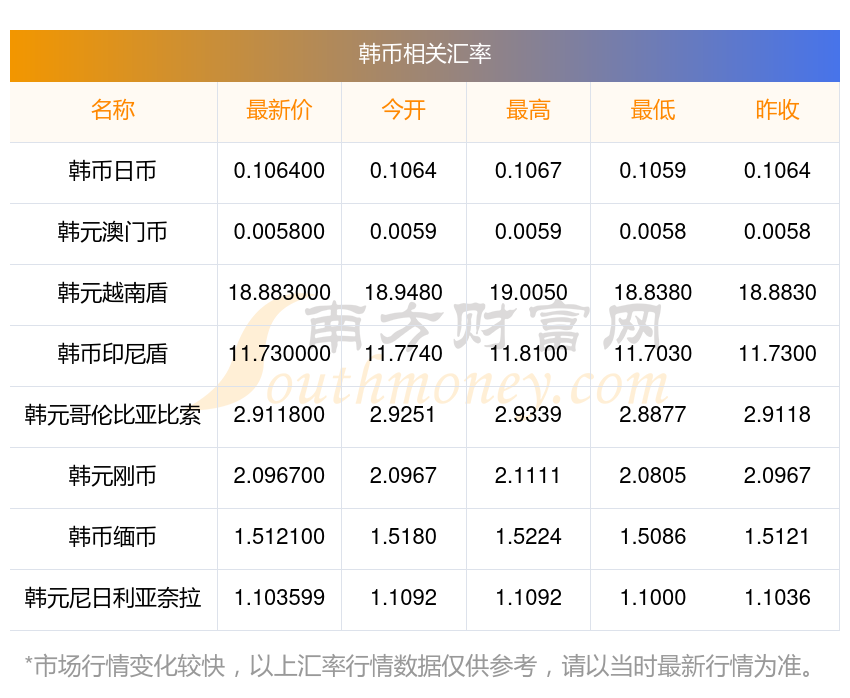850x698 pixels.
Task: Click the table title 韩币相关汇率
Action: [424, 54]
